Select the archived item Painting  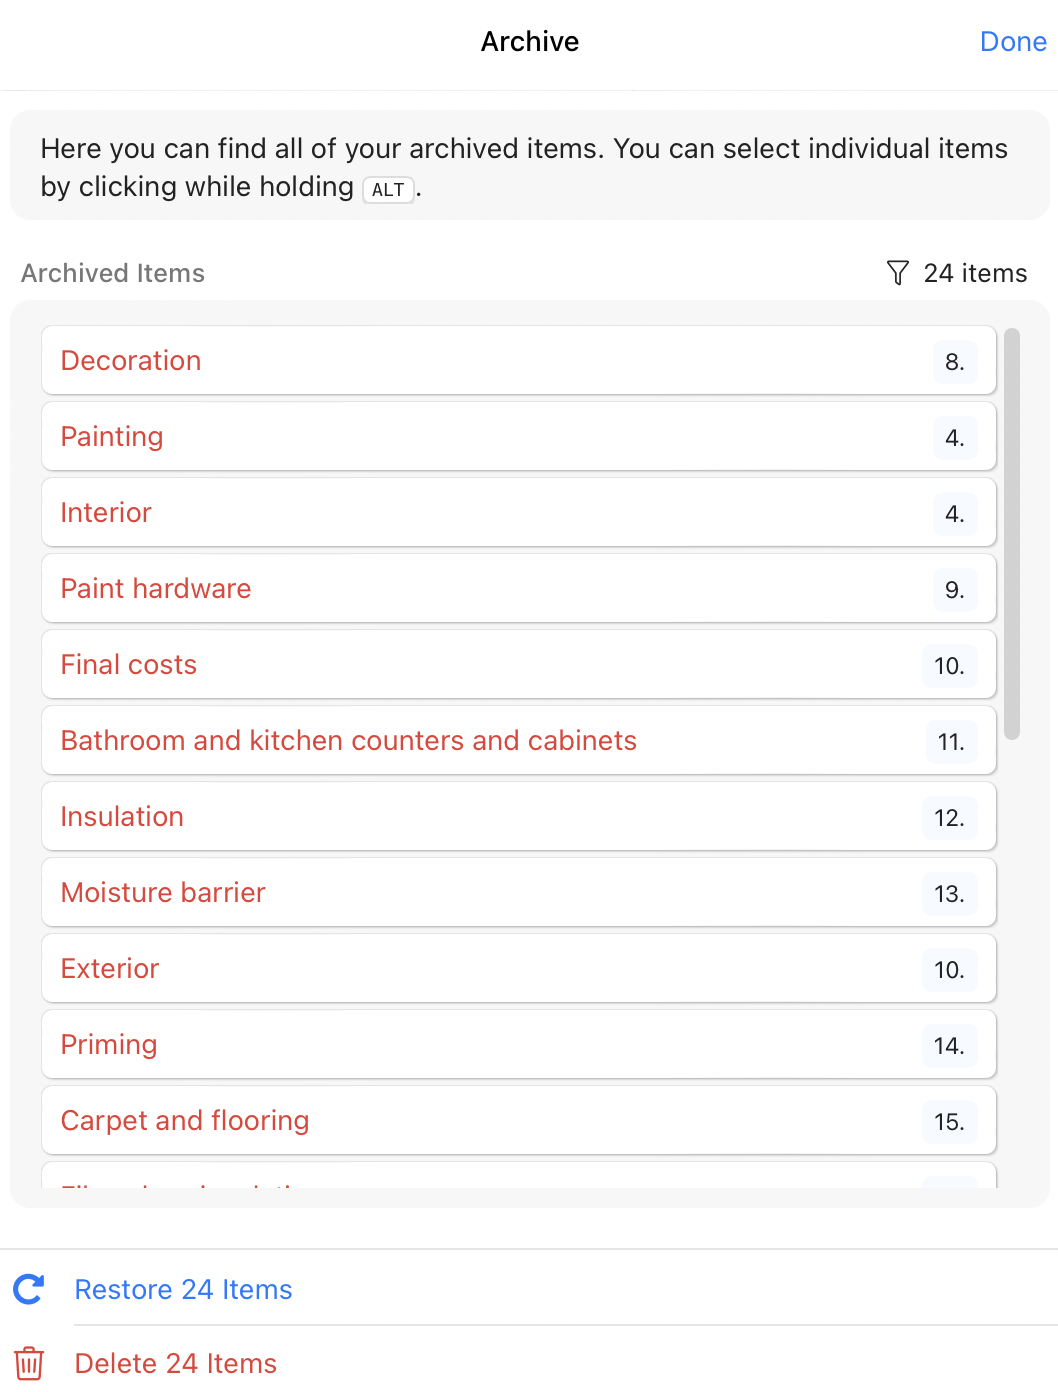click(112, 437)
